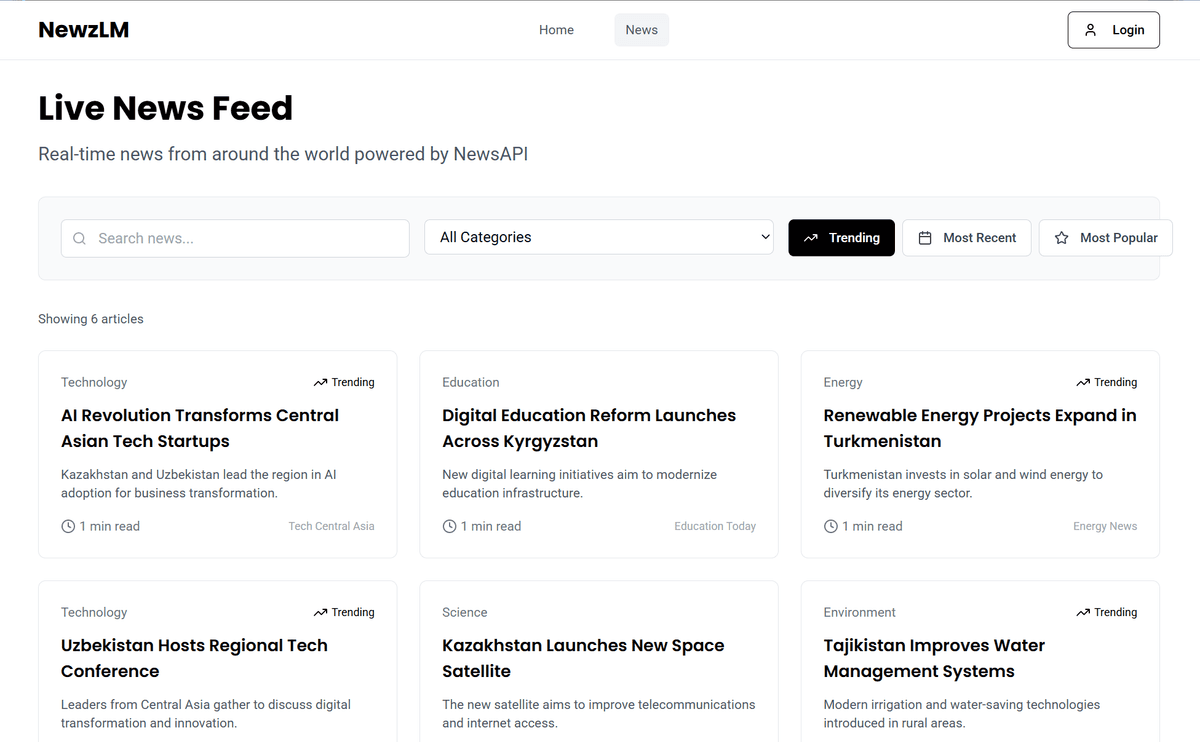Click the trending arrow icon in the Trending filter

[x=811, y=238]
